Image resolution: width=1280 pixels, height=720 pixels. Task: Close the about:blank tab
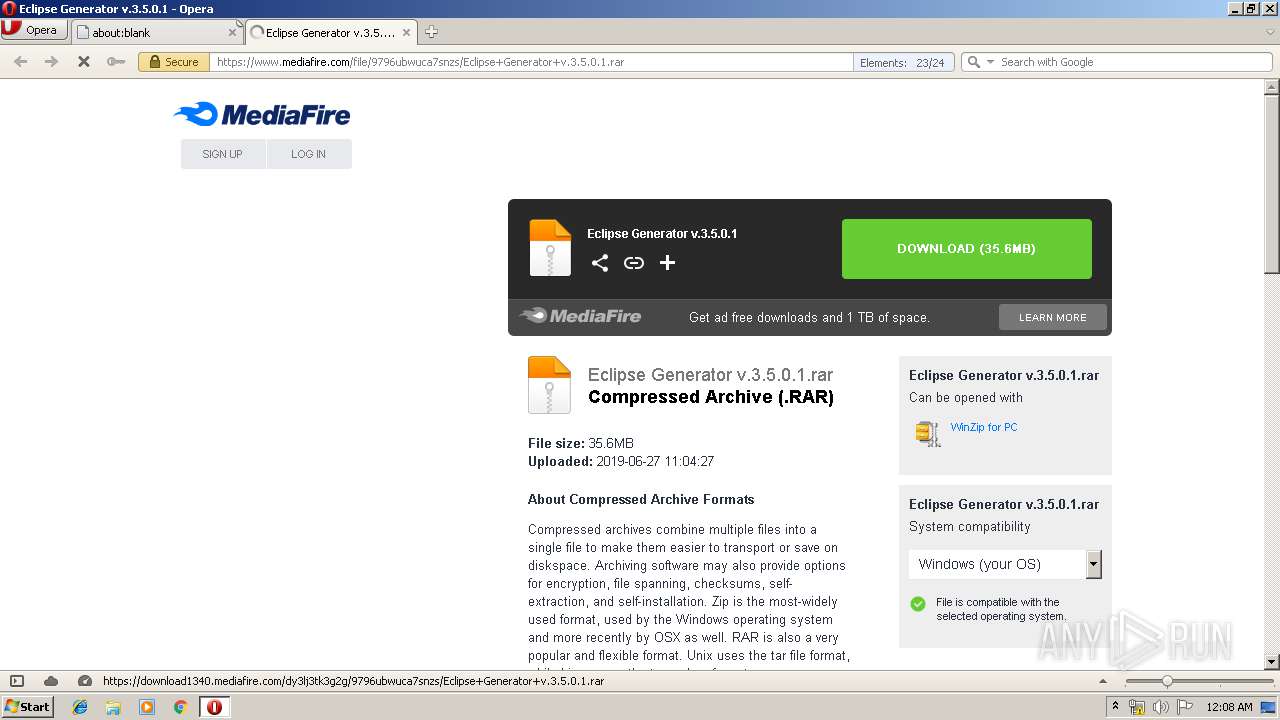(x=232, y=33)
